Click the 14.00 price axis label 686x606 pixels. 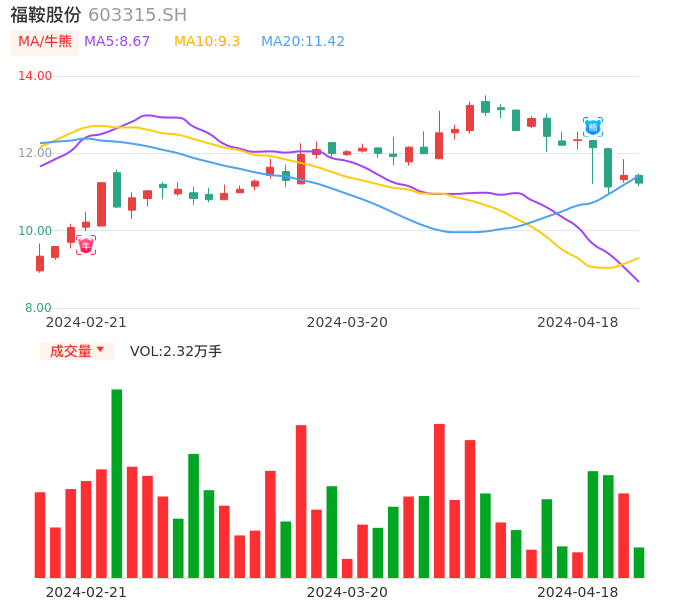pyautogui.click(x=35, y=76)
